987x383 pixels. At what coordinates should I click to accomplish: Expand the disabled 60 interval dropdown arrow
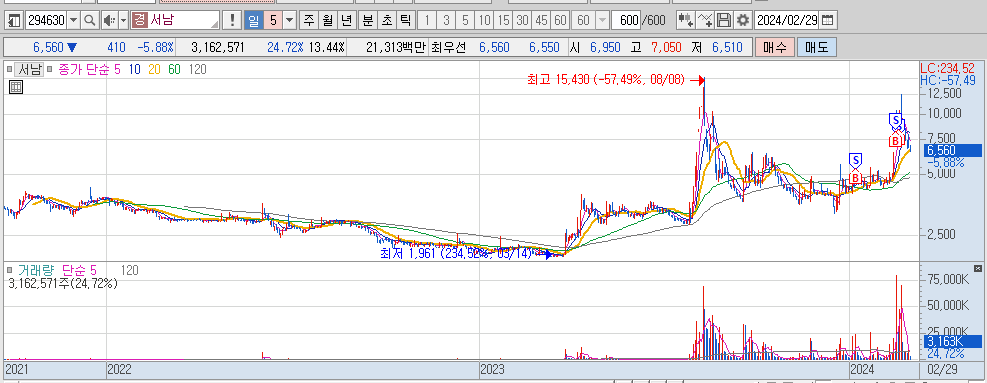click(602, 20)
